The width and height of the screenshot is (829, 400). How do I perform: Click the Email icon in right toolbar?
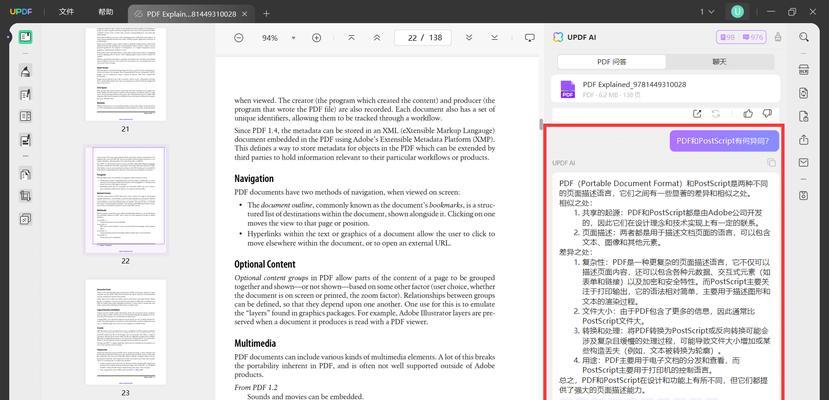click(804, 162)
